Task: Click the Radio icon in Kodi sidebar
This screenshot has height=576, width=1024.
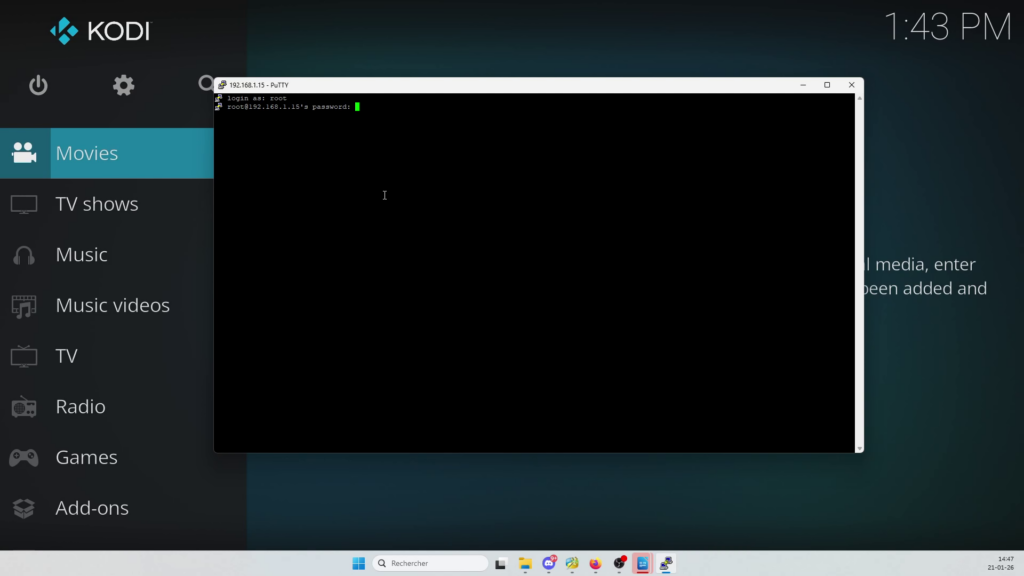Action: [24, 407]
